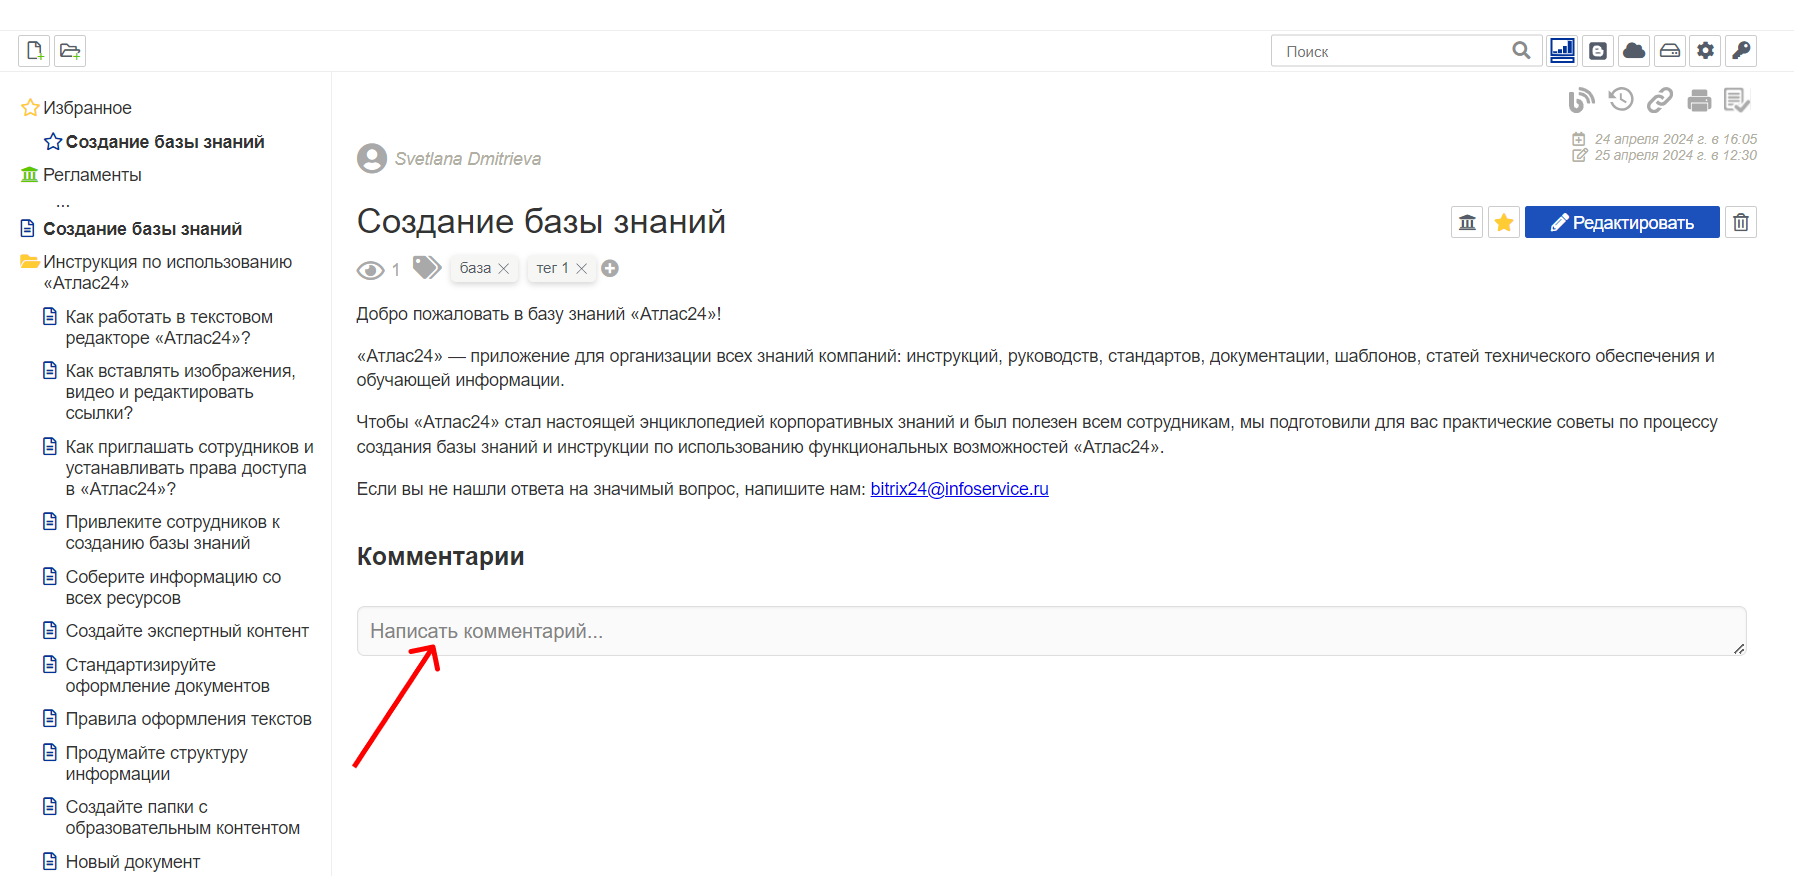The height and width of the screenshot is (876, 1794).
Task: Open «Как приглашать сотрудников» document
Action: tap(189, 468)
